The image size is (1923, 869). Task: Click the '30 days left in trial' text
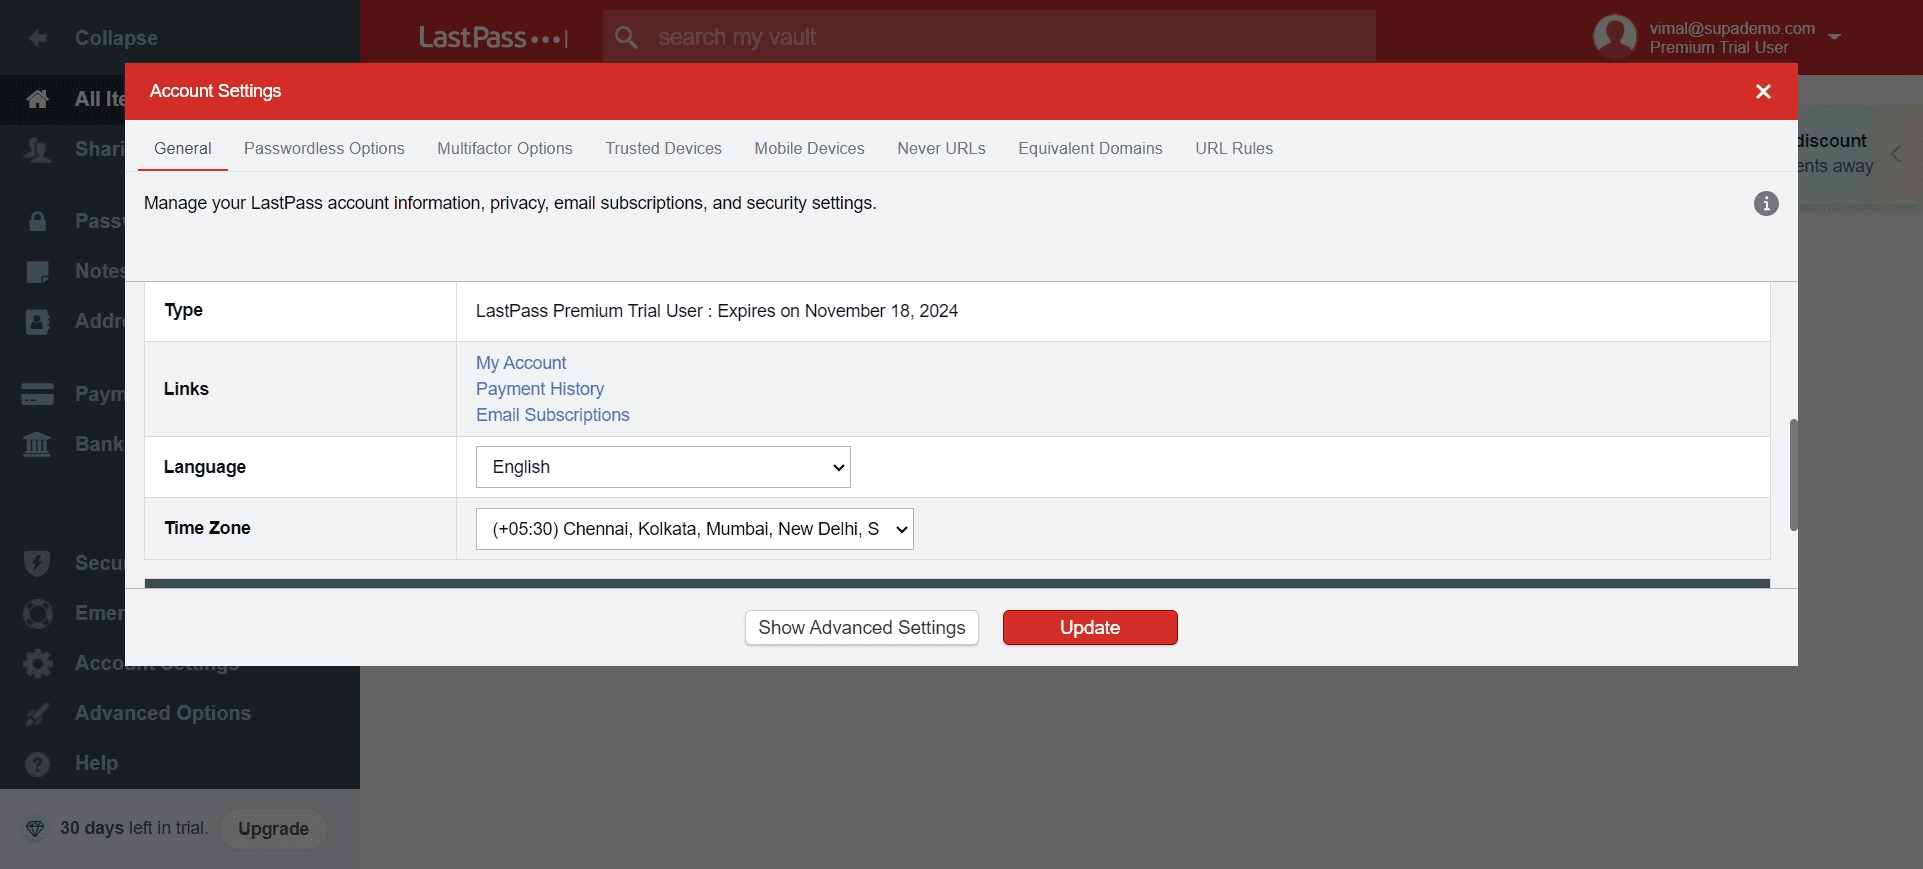tap(134, 828)
